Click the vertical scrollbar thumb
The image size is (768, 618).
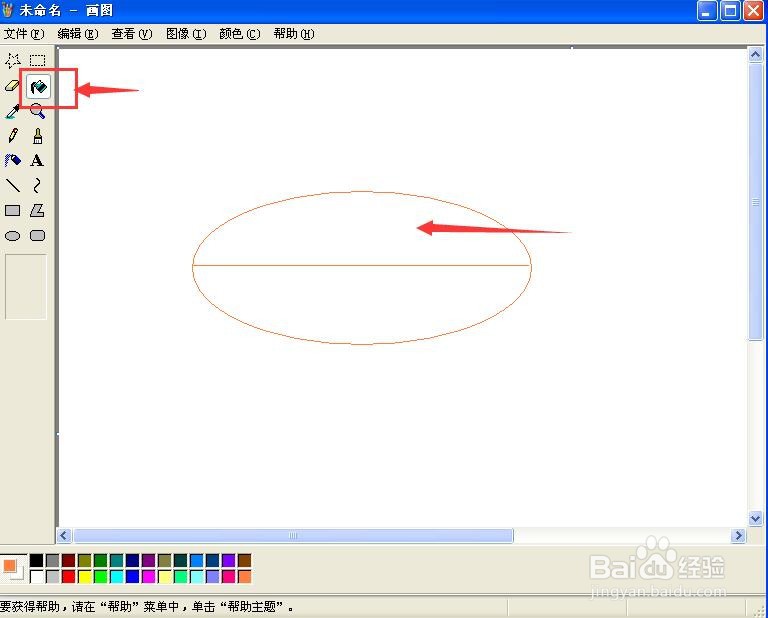point(755,202)
